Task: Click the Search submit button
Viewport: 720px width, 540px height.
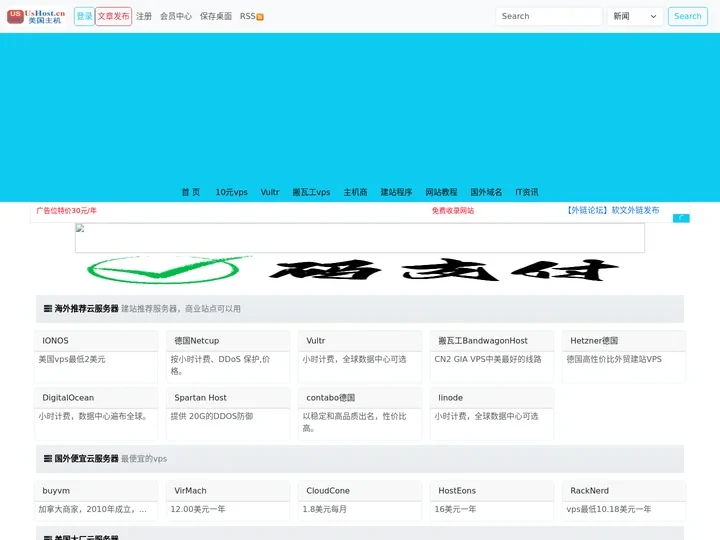Action: 687,17
